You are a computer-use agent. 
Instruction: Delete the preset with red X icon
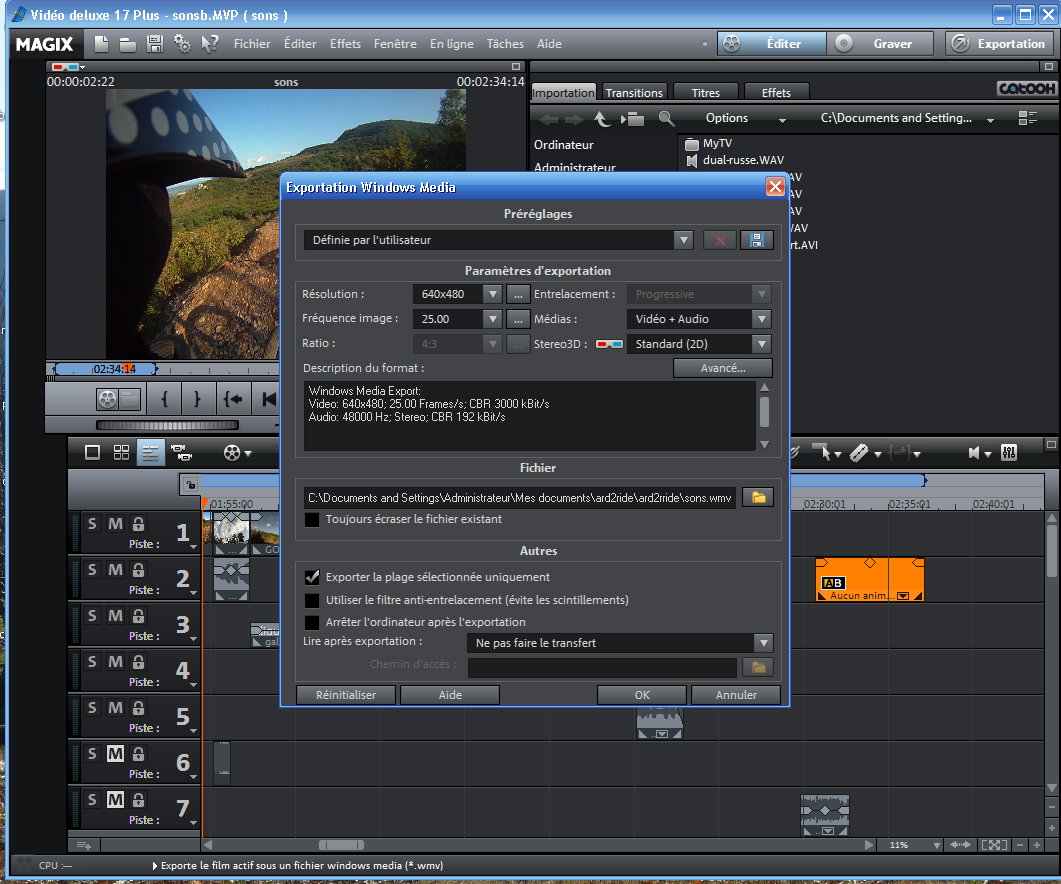click(x=720, y=240)
